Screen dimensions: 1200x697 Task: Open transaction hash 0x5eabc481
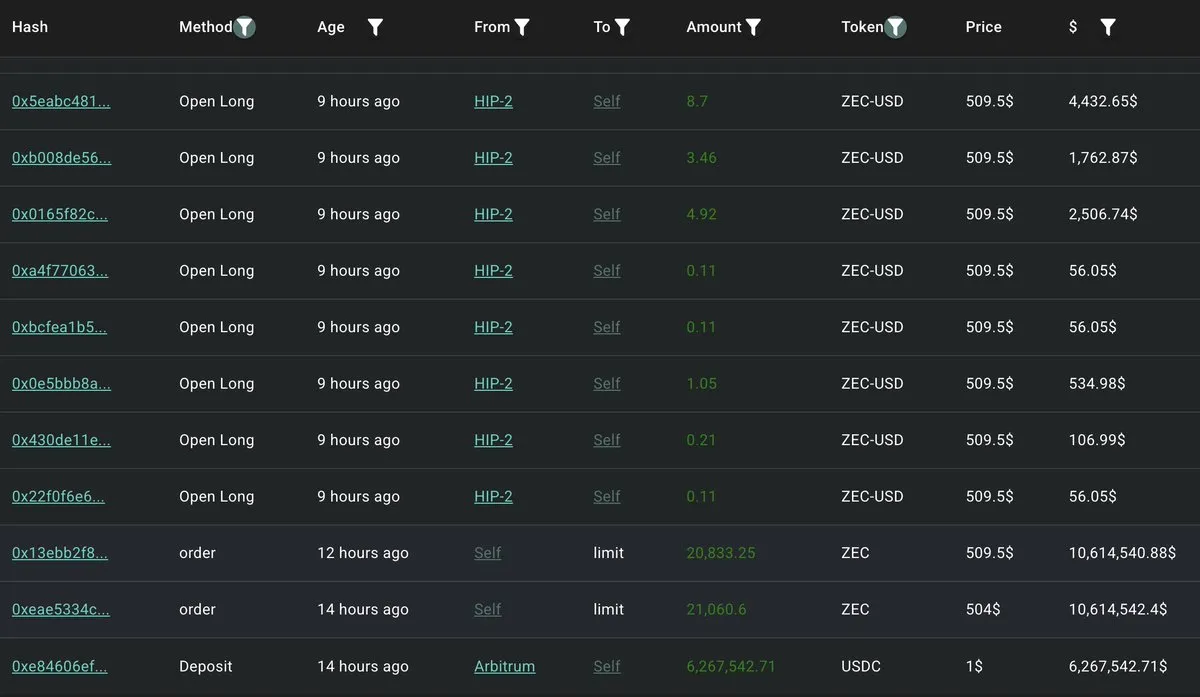pyautogui.click(x=61, y=101)
